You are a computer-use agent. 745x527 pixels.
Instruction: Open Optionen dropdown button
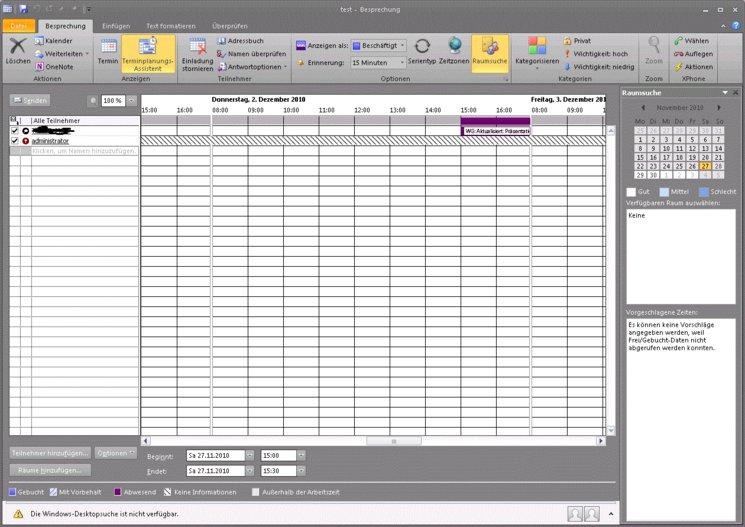coord(116,453)
